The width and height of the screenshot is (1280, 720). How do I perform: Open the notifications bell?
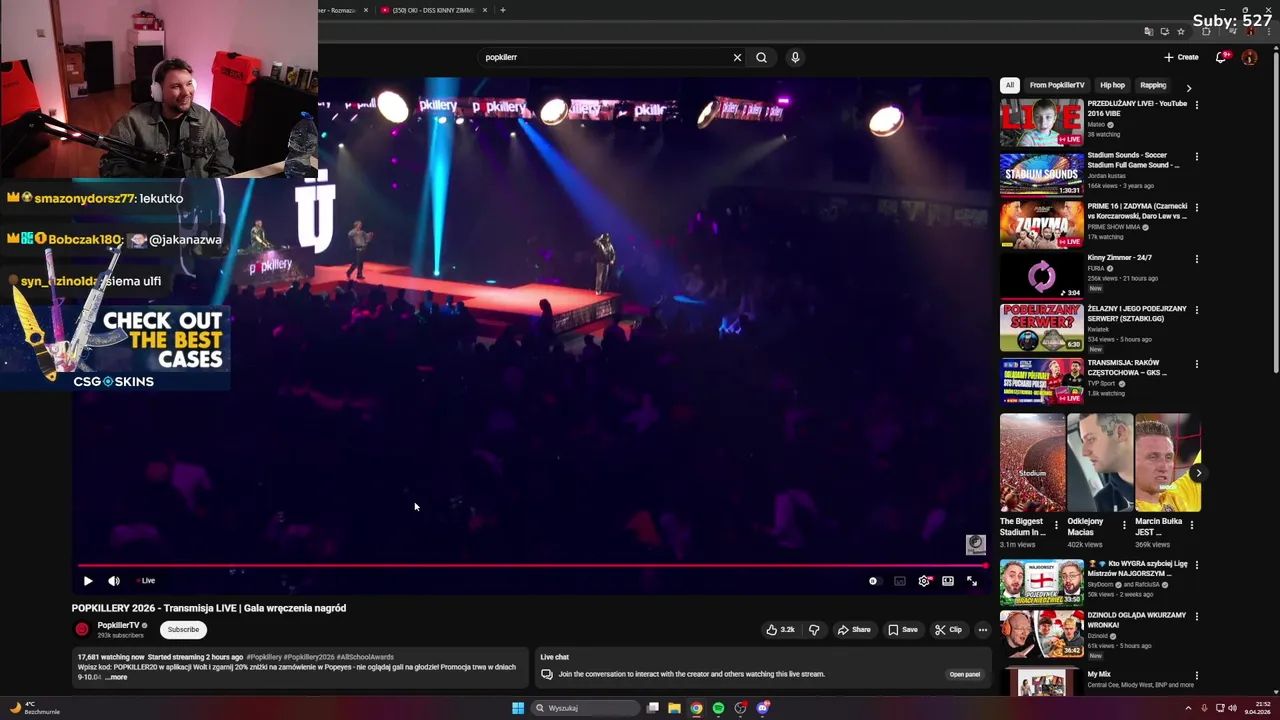point(1221,57)
